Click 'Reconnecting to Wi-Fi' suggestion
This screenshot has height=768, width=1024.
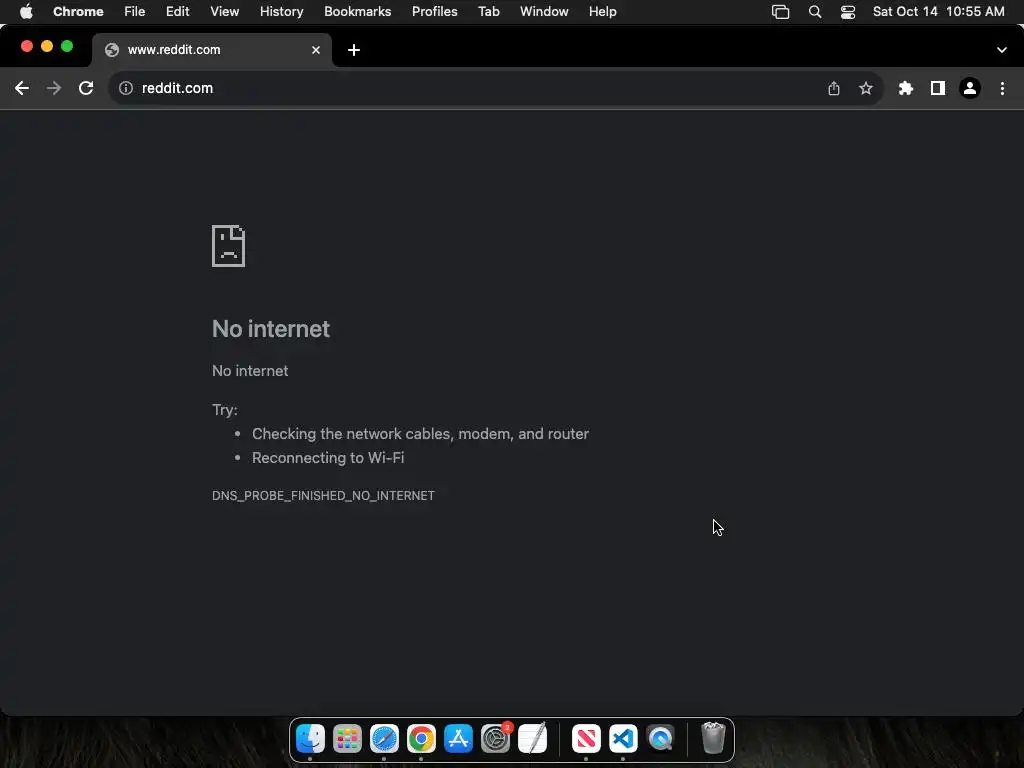point(328,458)
